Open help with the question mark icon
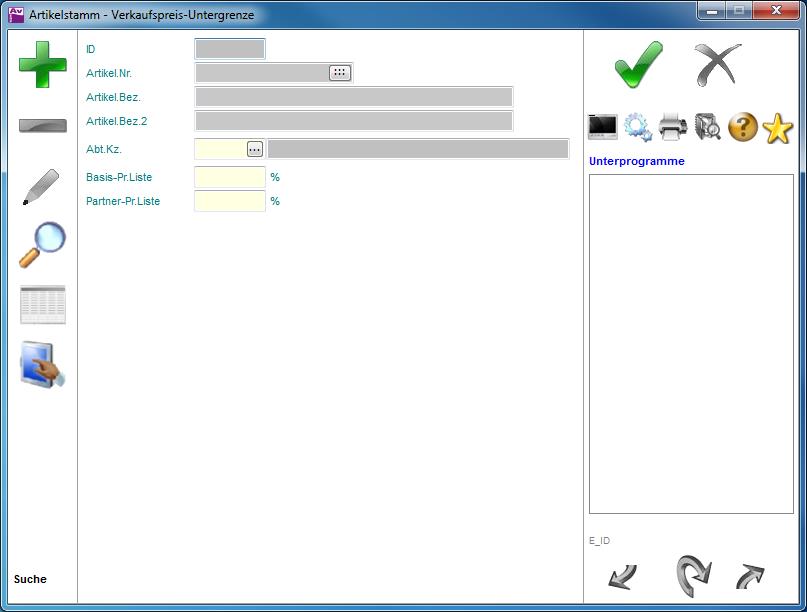Image resolution: width=807 pixels, height=612 pixels. [742, 127]
